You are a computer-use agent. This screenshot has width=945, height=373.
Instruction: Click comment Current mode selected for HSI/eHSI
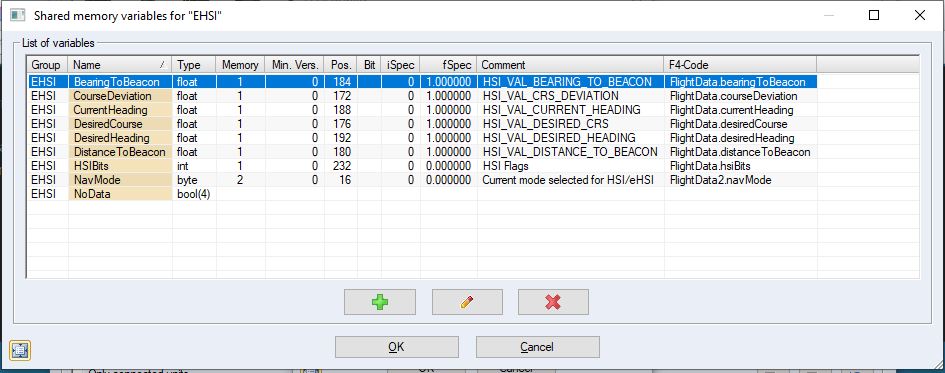tap(567, 180)
